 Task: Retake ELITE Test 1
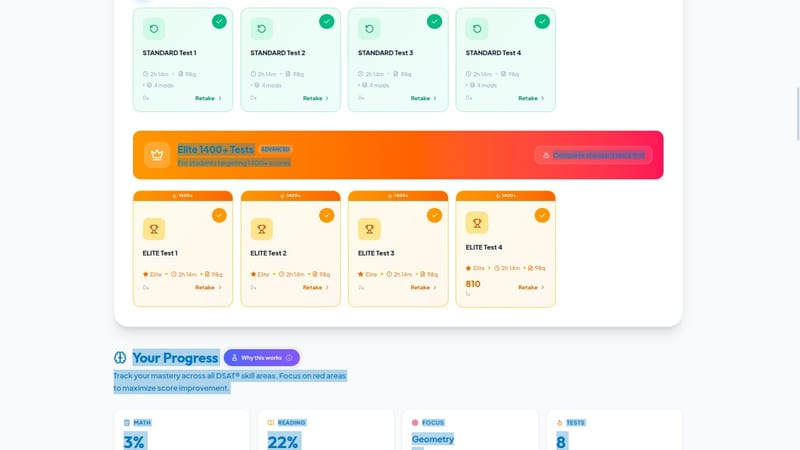208,287
